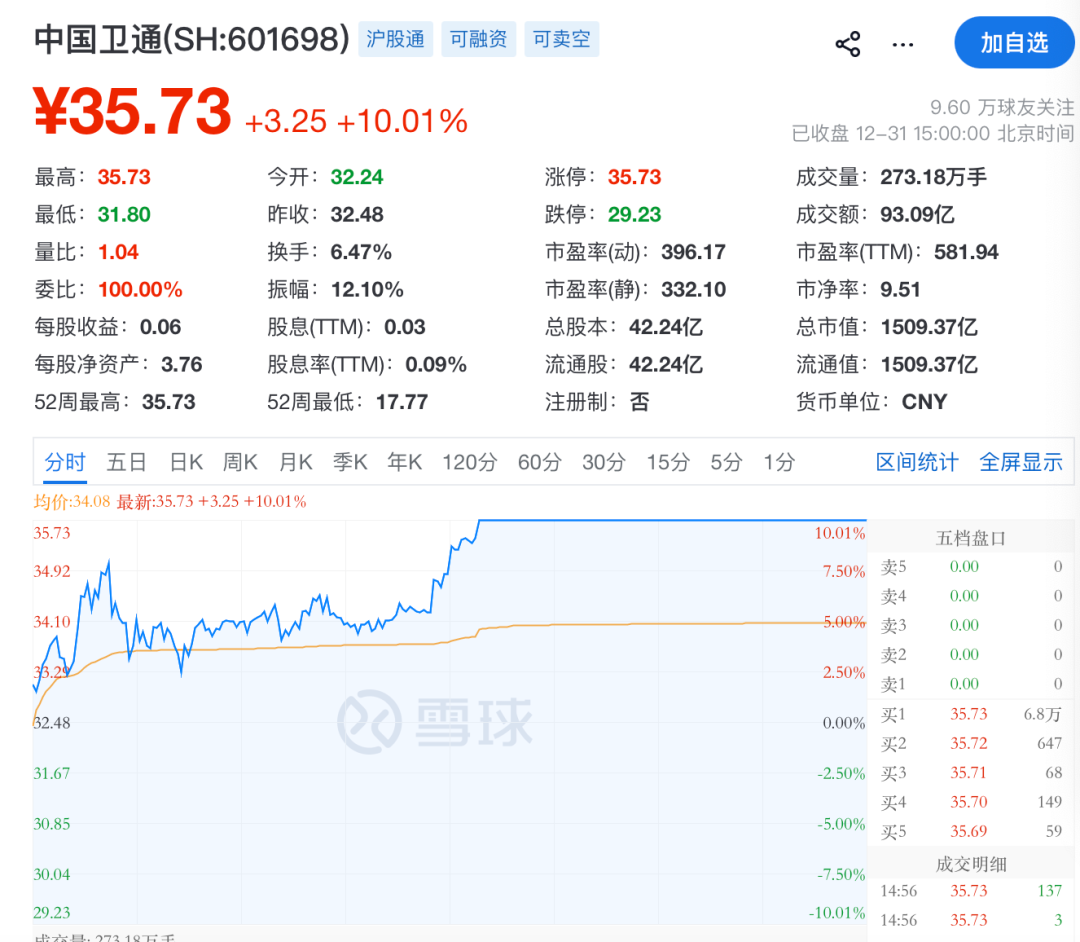Screen dimensions: 1080x942
Task: Click the share icon
Action: coord(848,44)
